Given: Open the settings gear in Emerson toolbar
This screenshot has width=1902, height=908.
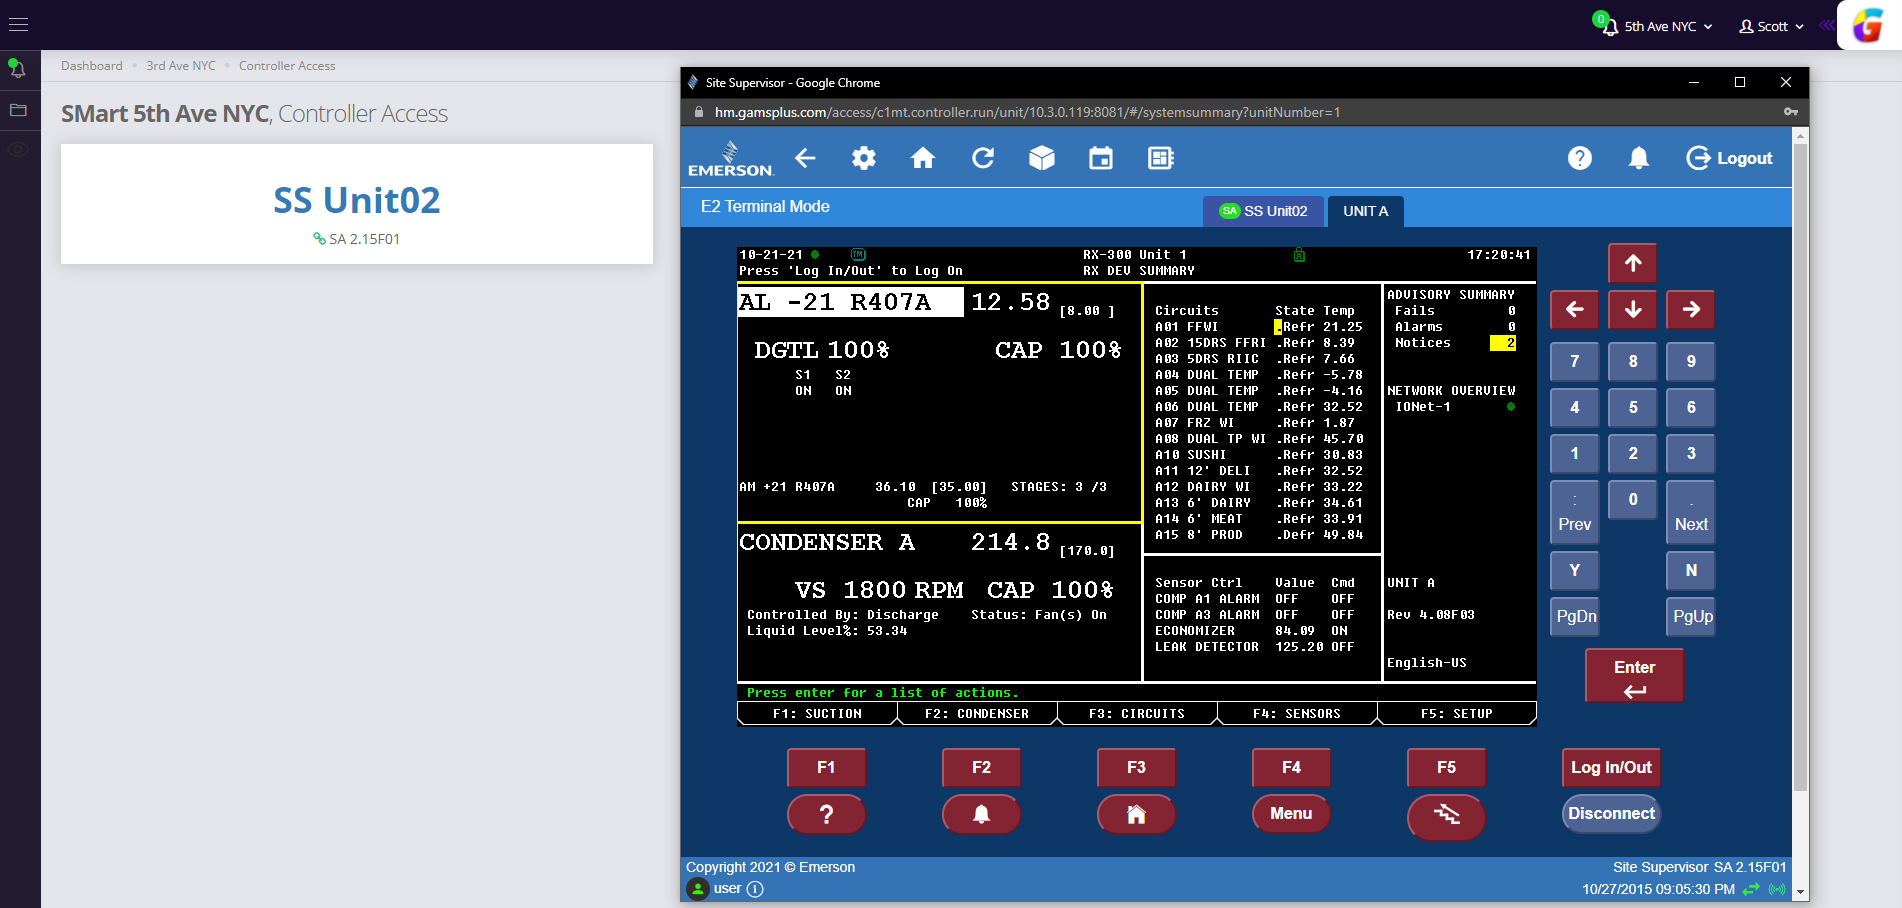Looking at the screenshot, I should [864, 158].
